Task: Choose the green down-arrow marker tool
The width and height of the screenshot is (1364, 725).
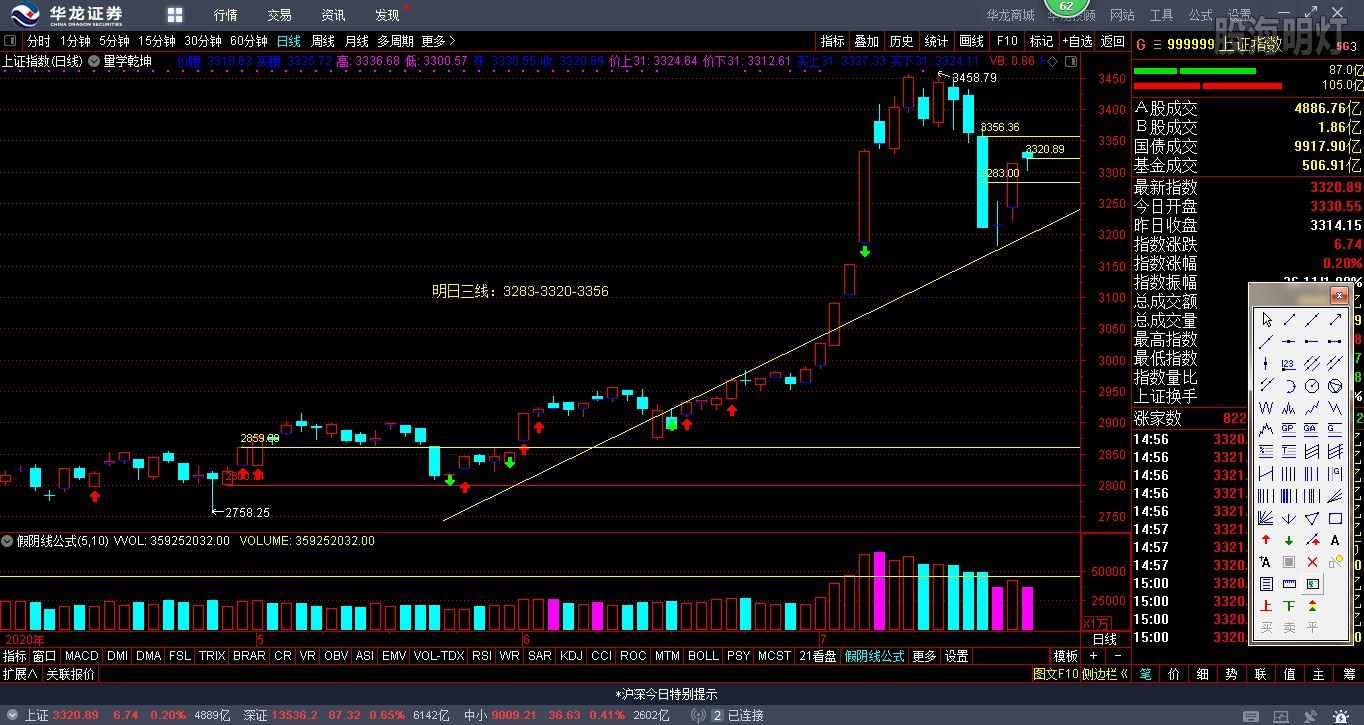Action: 1289,540
